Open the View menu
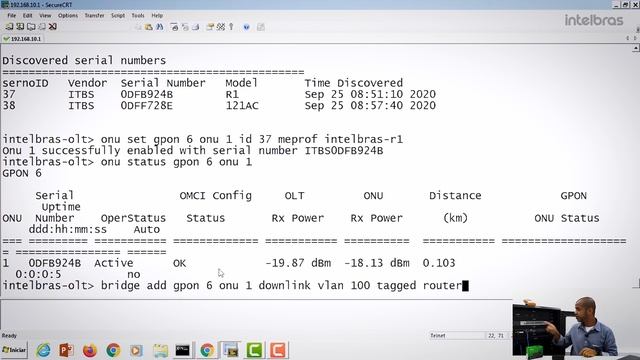This screenshot has width=640, height=360. pos(45,16)
